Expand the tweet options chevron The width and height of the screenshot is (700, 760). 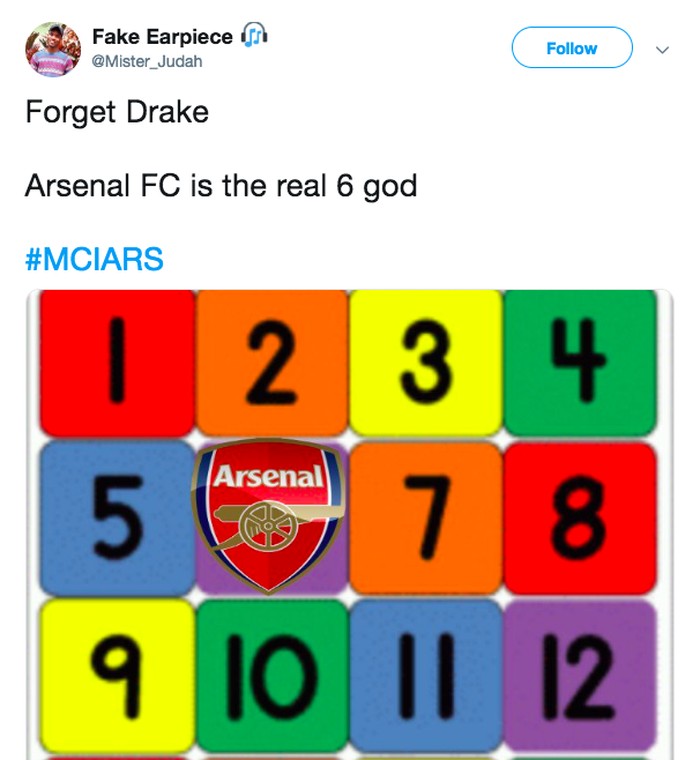661,49
